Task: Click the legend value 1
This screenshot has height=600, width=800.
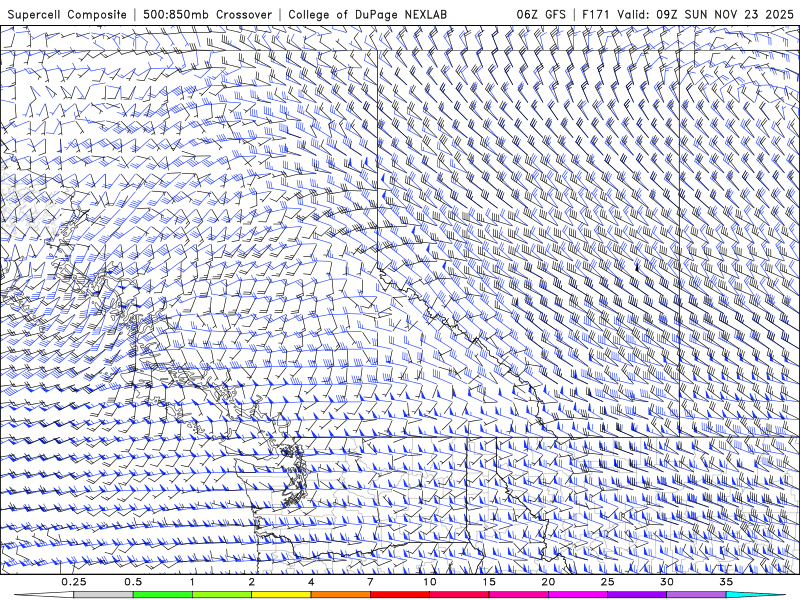Action: coord(192,582)
